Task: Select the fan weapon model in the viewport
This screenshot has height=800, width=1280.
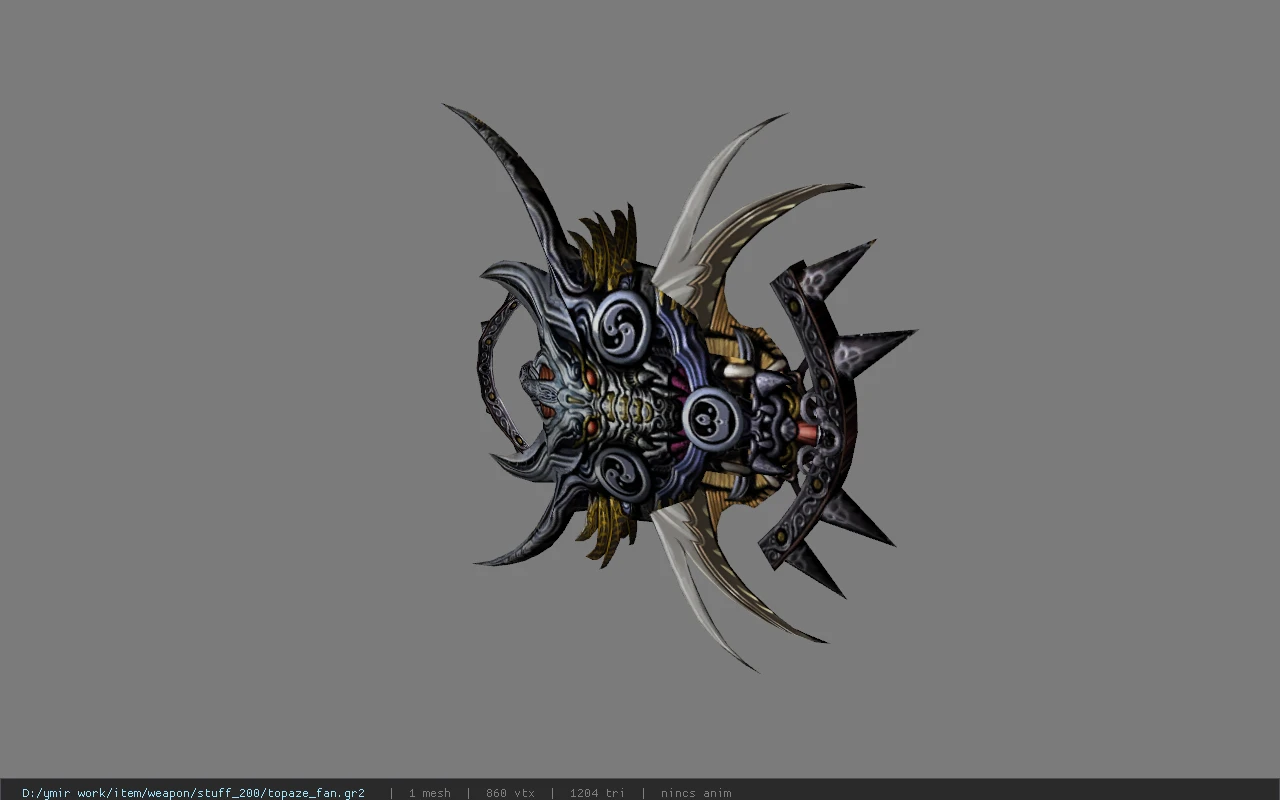Action: [x=680, y=390]
